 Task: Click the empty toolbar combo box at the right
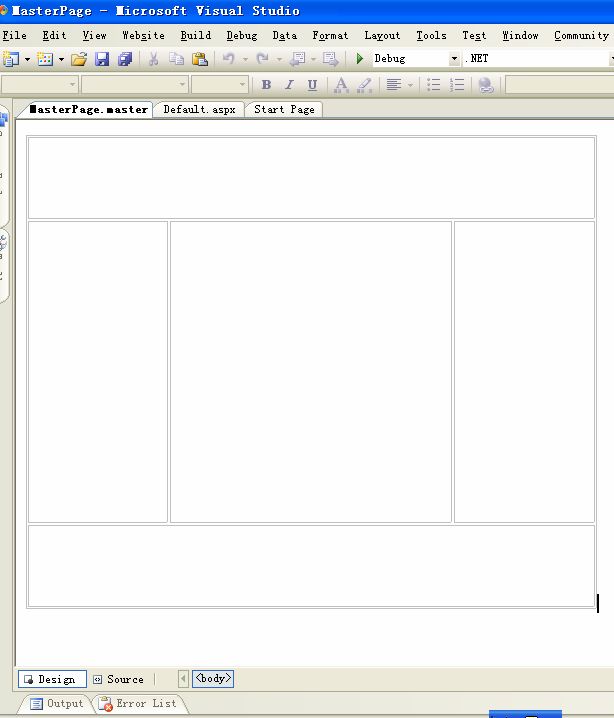560,85
